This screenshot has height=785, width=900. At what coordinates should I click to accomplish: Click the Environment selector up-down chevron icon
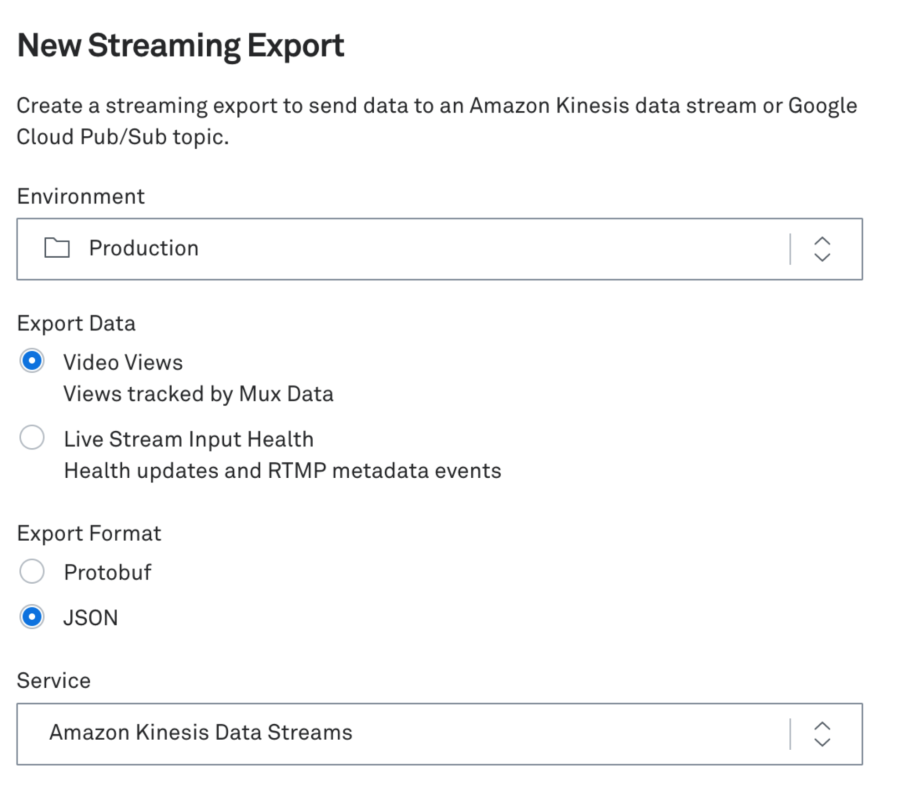coord(822,249)
